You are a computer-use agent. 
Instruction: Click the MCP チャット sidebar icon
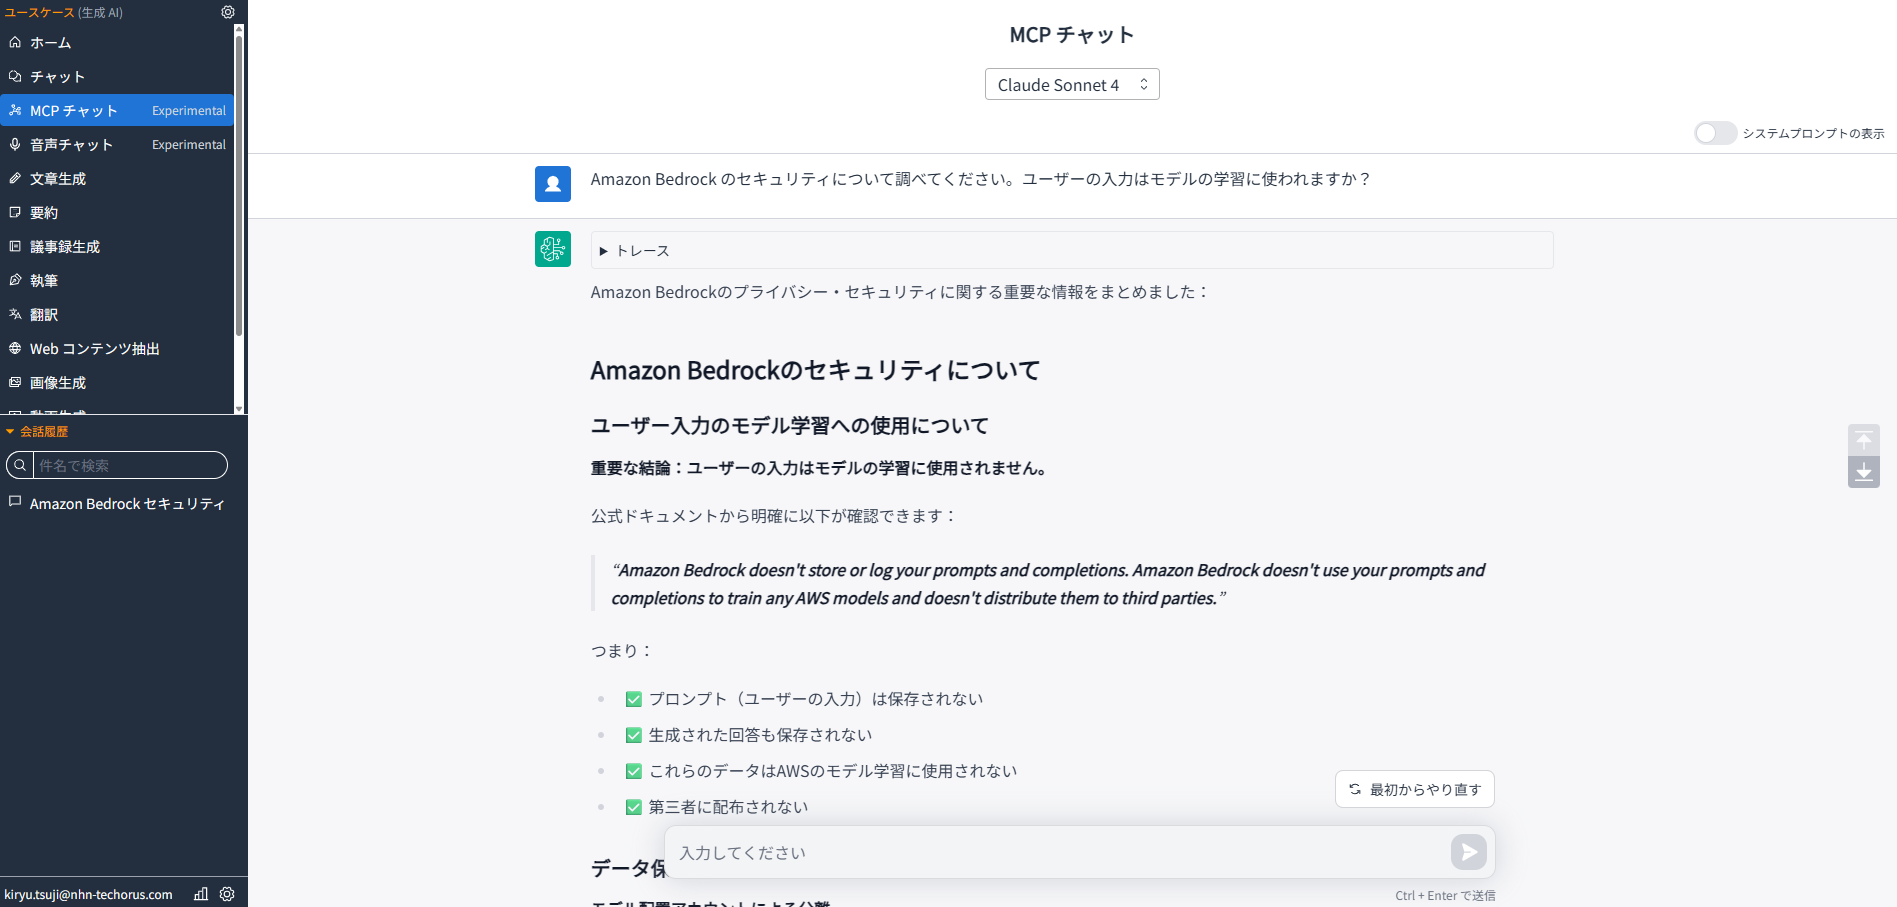coord(15,110)
